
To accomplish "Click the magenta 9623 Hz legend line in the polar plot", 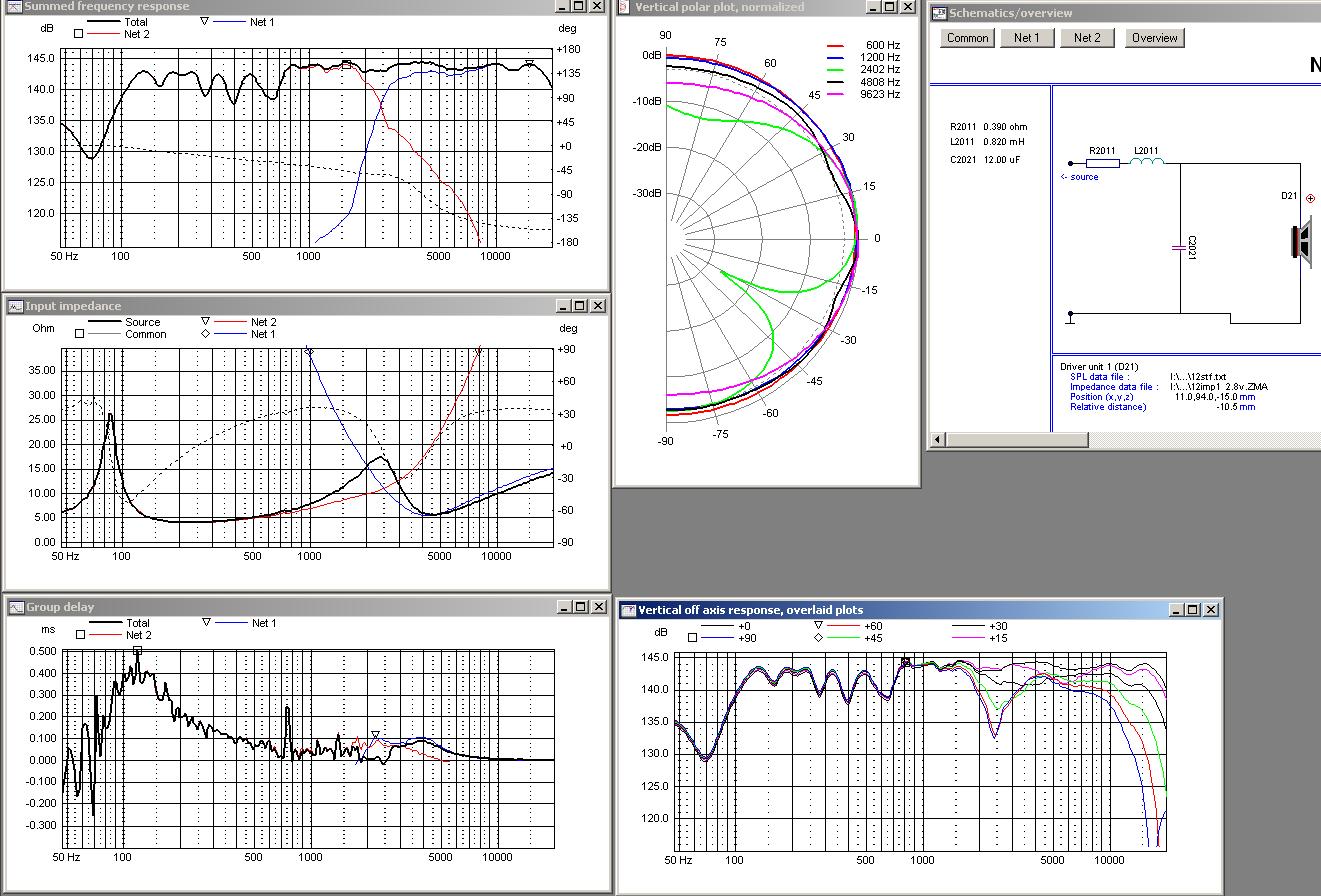I will pyautogui.click(x=837, y=94).
